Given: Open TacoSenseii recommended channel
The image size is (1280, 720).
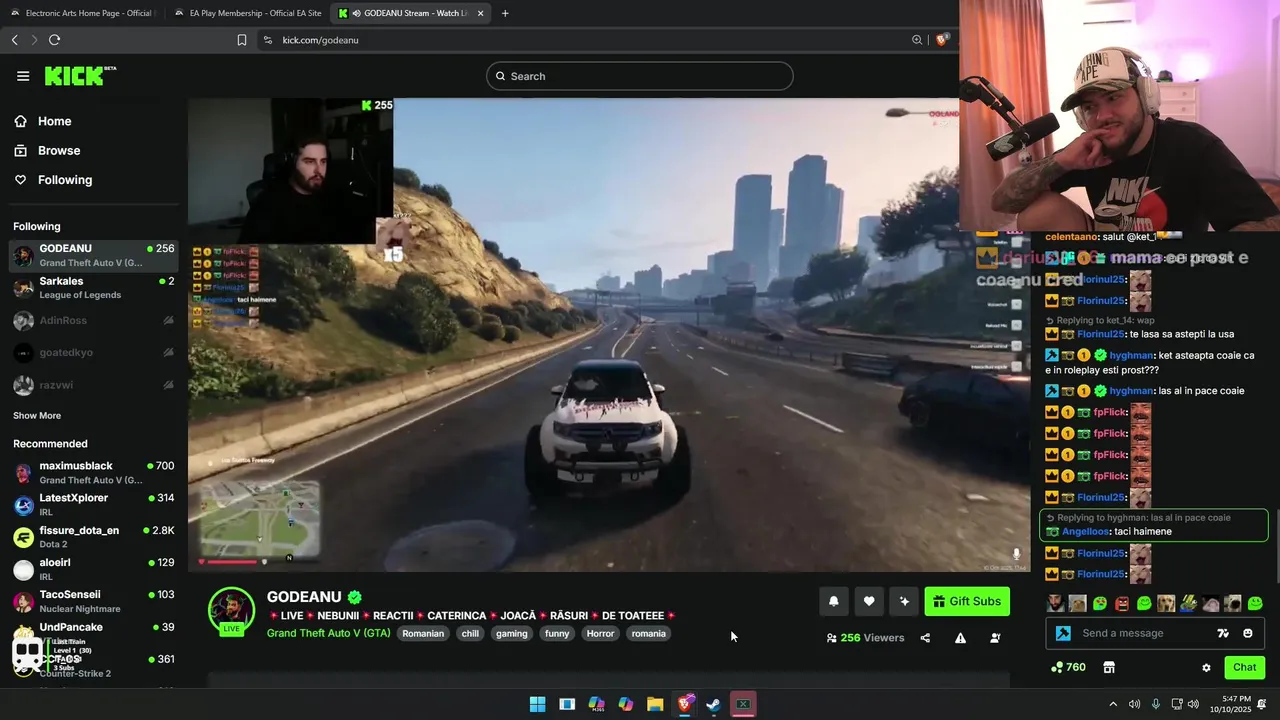Looking at the screenshot, I should click(94, 601).
